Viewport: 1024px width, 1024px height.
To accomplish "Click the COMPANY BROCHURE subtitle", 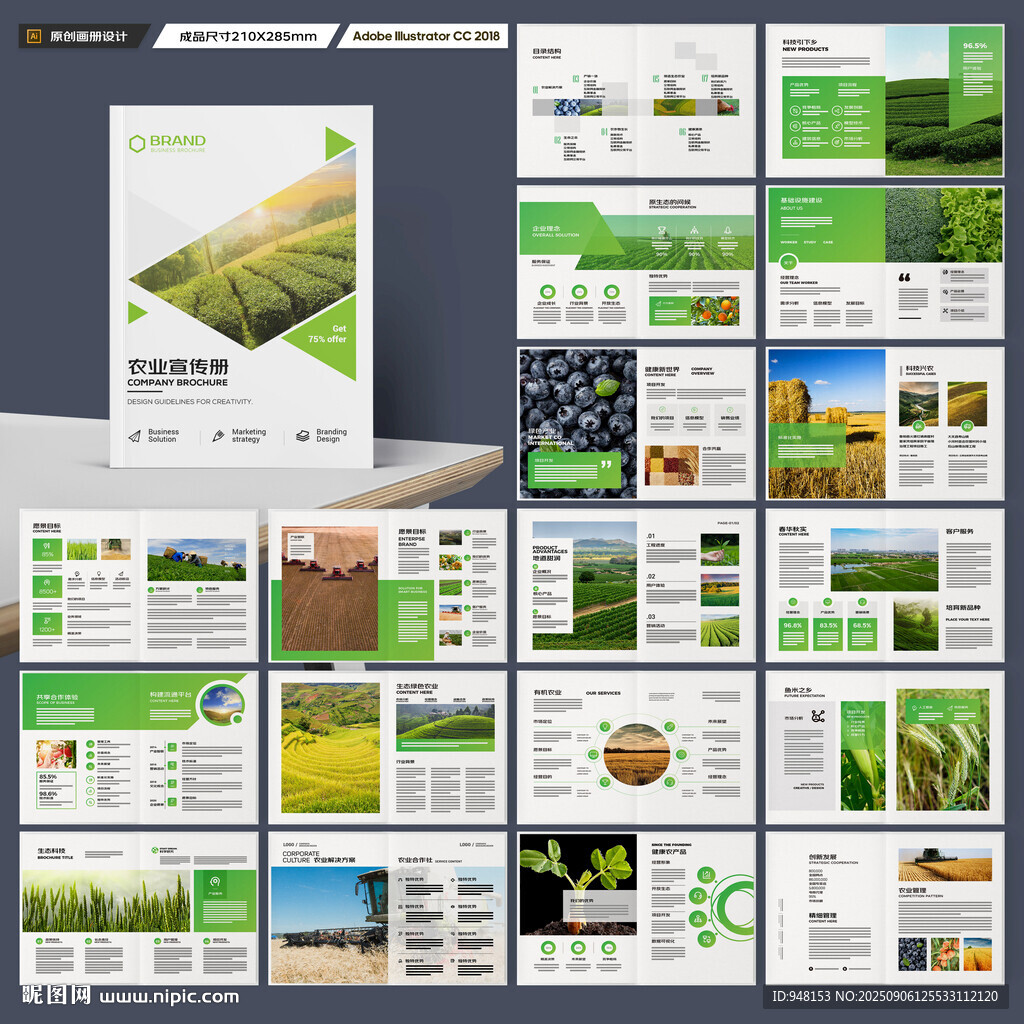I will [178, 383].
